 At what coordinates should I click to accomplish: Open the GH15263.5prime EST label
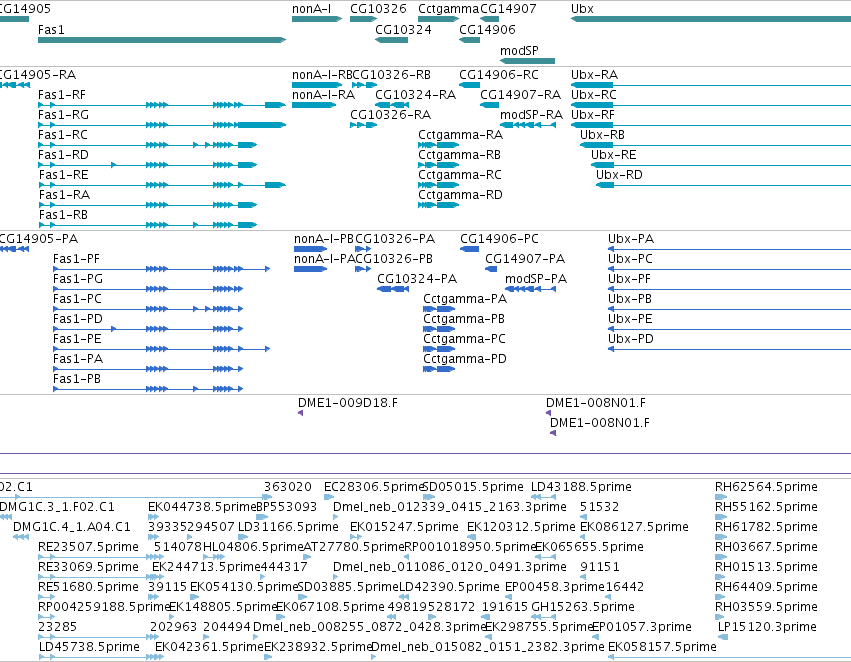click(583, 607)
